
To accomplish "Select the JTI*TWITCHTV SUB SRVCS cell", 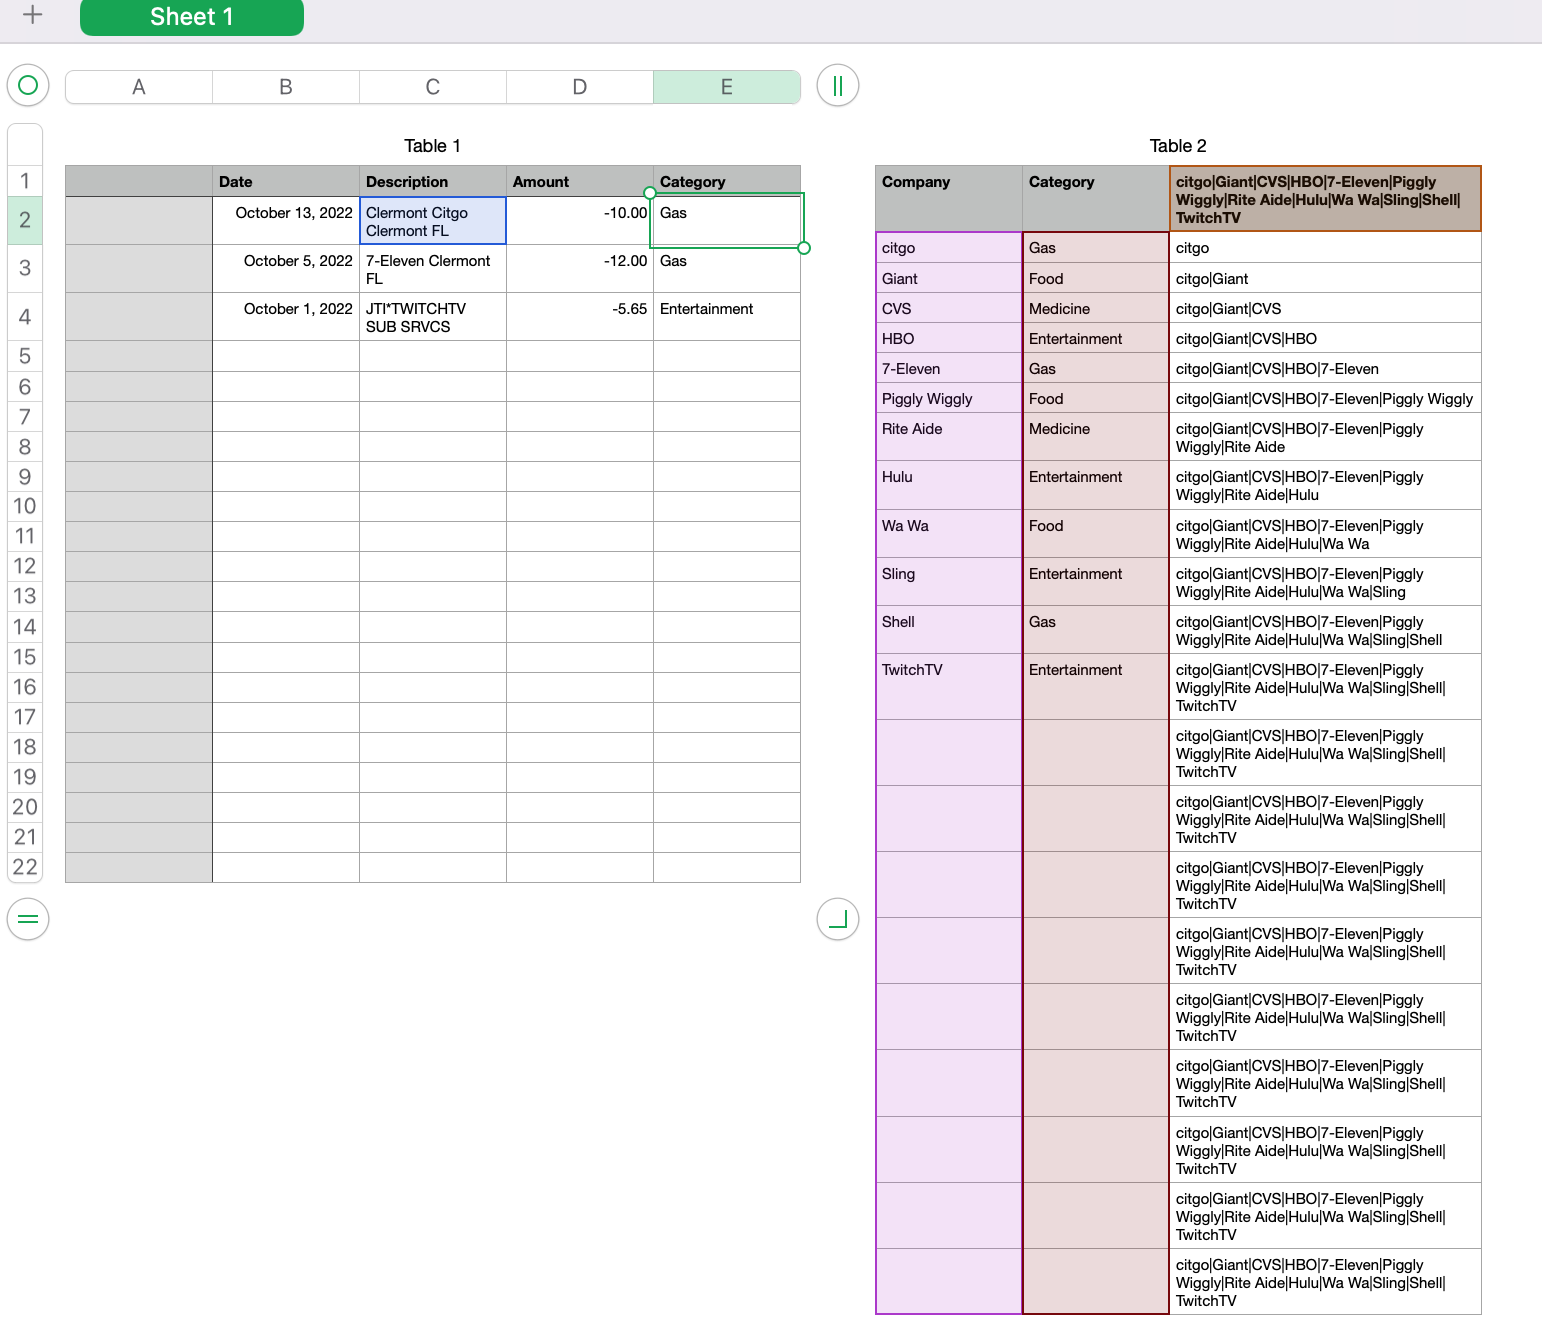I will 433,317.
